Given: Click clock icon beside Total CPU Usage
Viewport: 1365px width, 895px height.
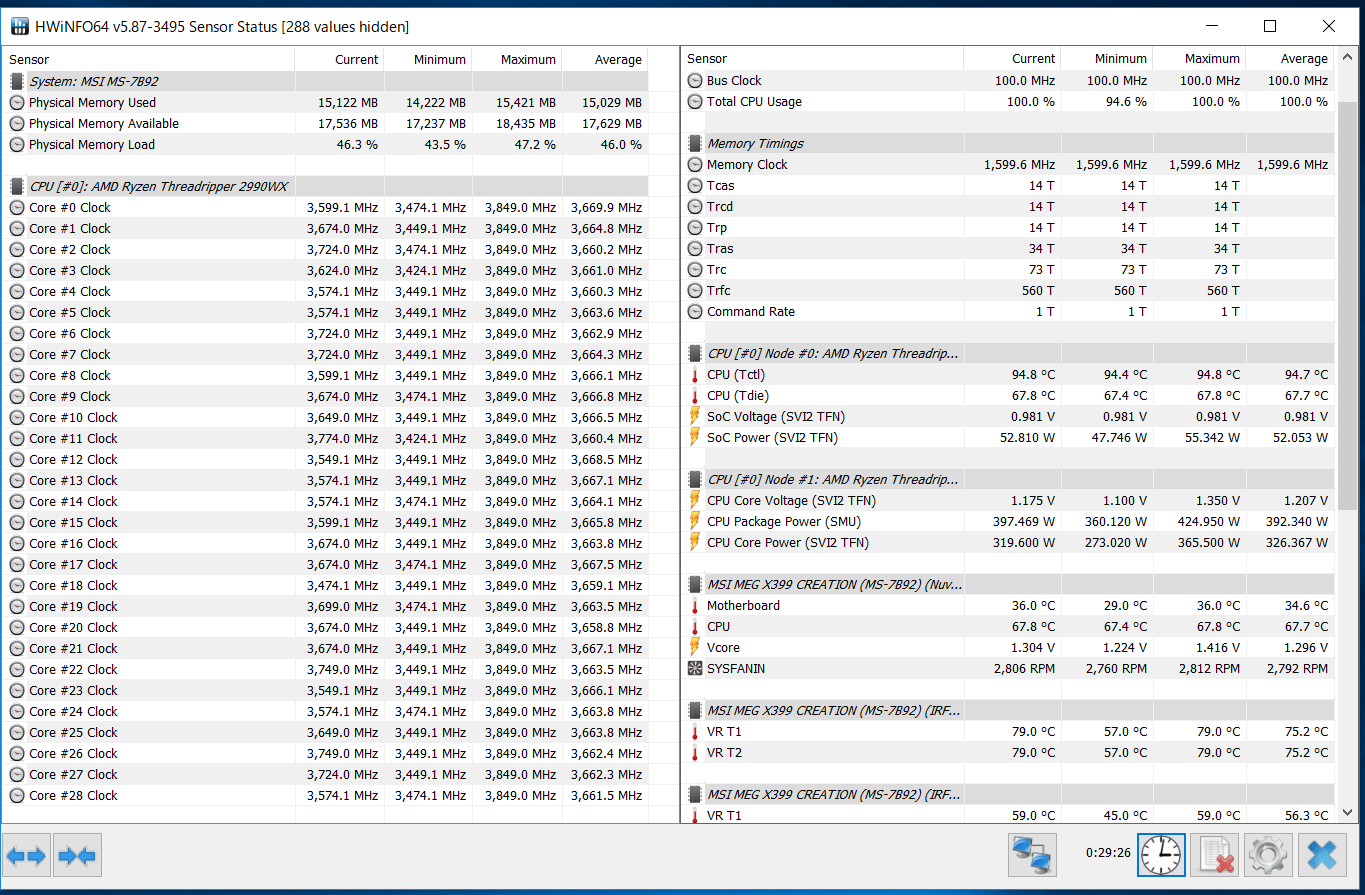Looking at the screenshot, I should pyautogui.click(x=695, y=102).
